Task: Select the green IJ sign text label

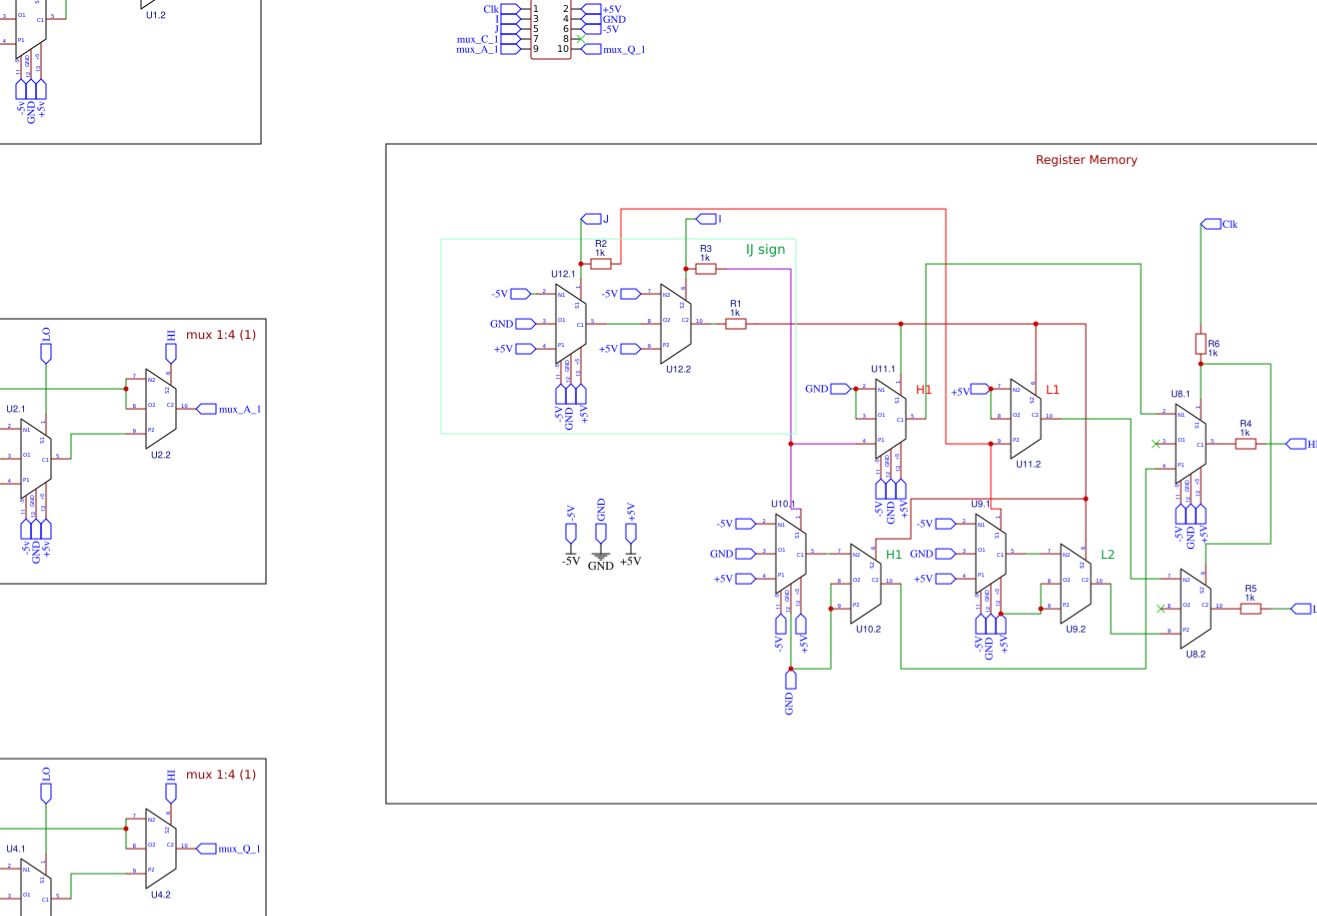Action: [x=765, y=249]
